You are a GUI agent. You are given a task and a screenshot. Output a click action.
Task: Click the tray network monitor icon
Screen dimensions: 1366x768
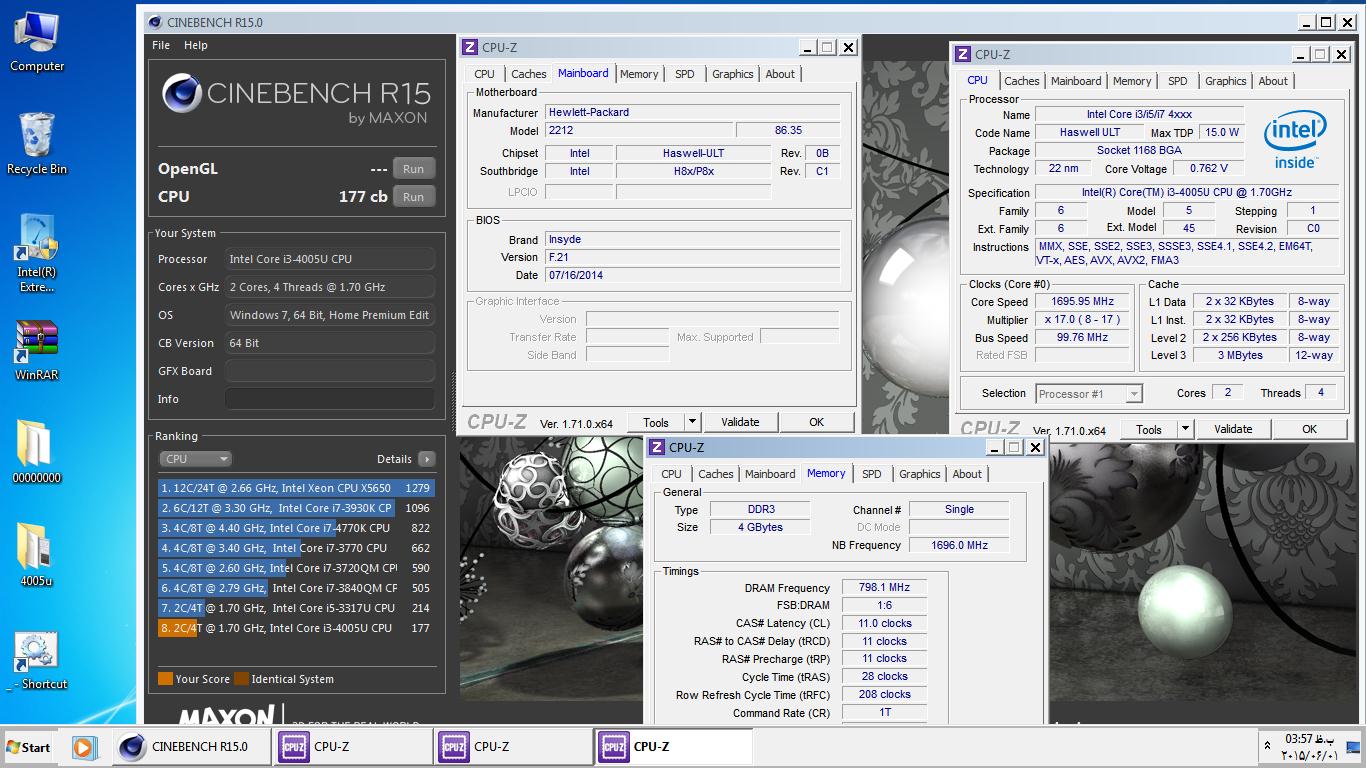click(1352, 747)
